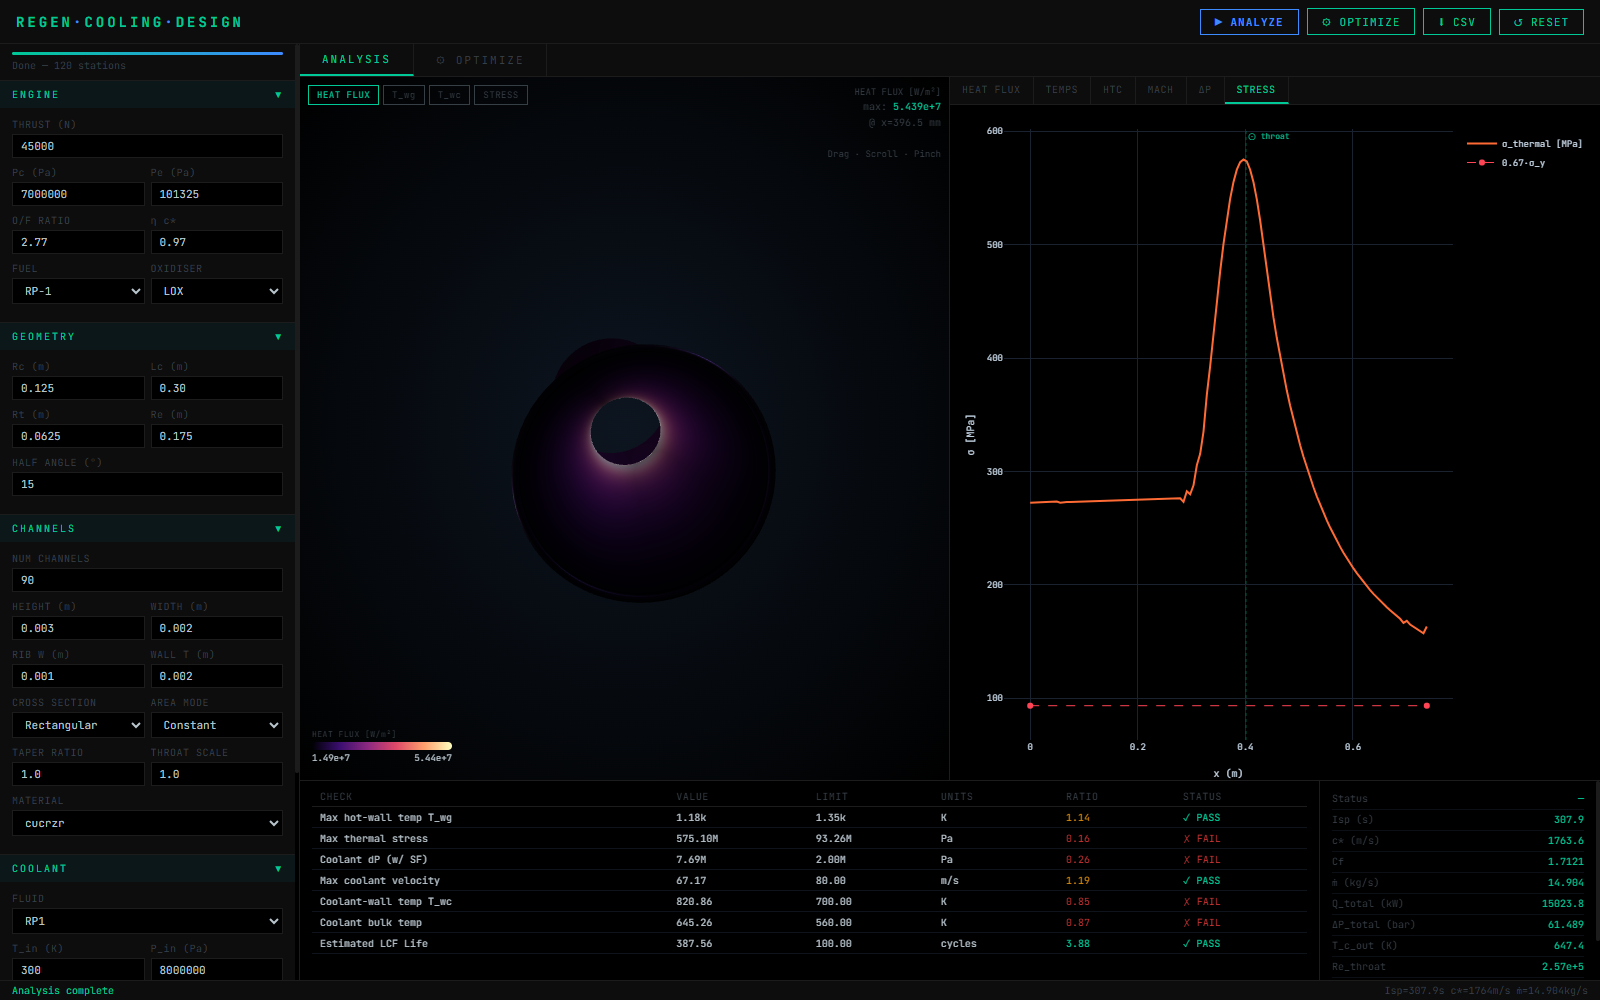
Task: Click the Max coolant velocity row
Action: pos(809,881)
